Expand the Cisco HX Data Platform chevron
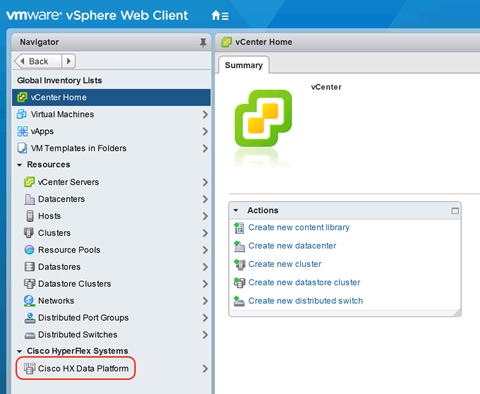 point(205,369)
